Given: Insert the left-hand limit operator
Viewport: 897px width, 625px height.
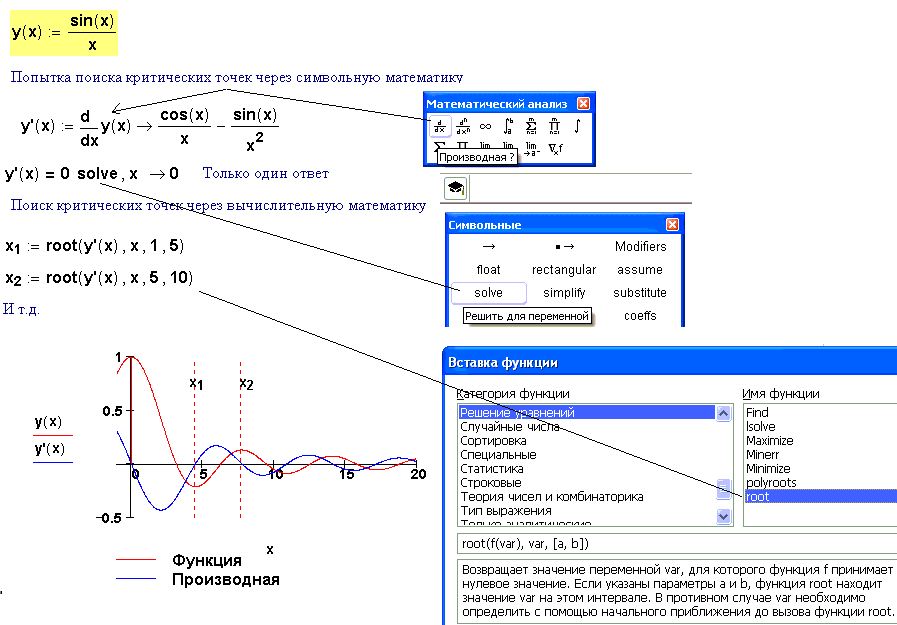Looking at the screenshot, I should pos(531,149).
